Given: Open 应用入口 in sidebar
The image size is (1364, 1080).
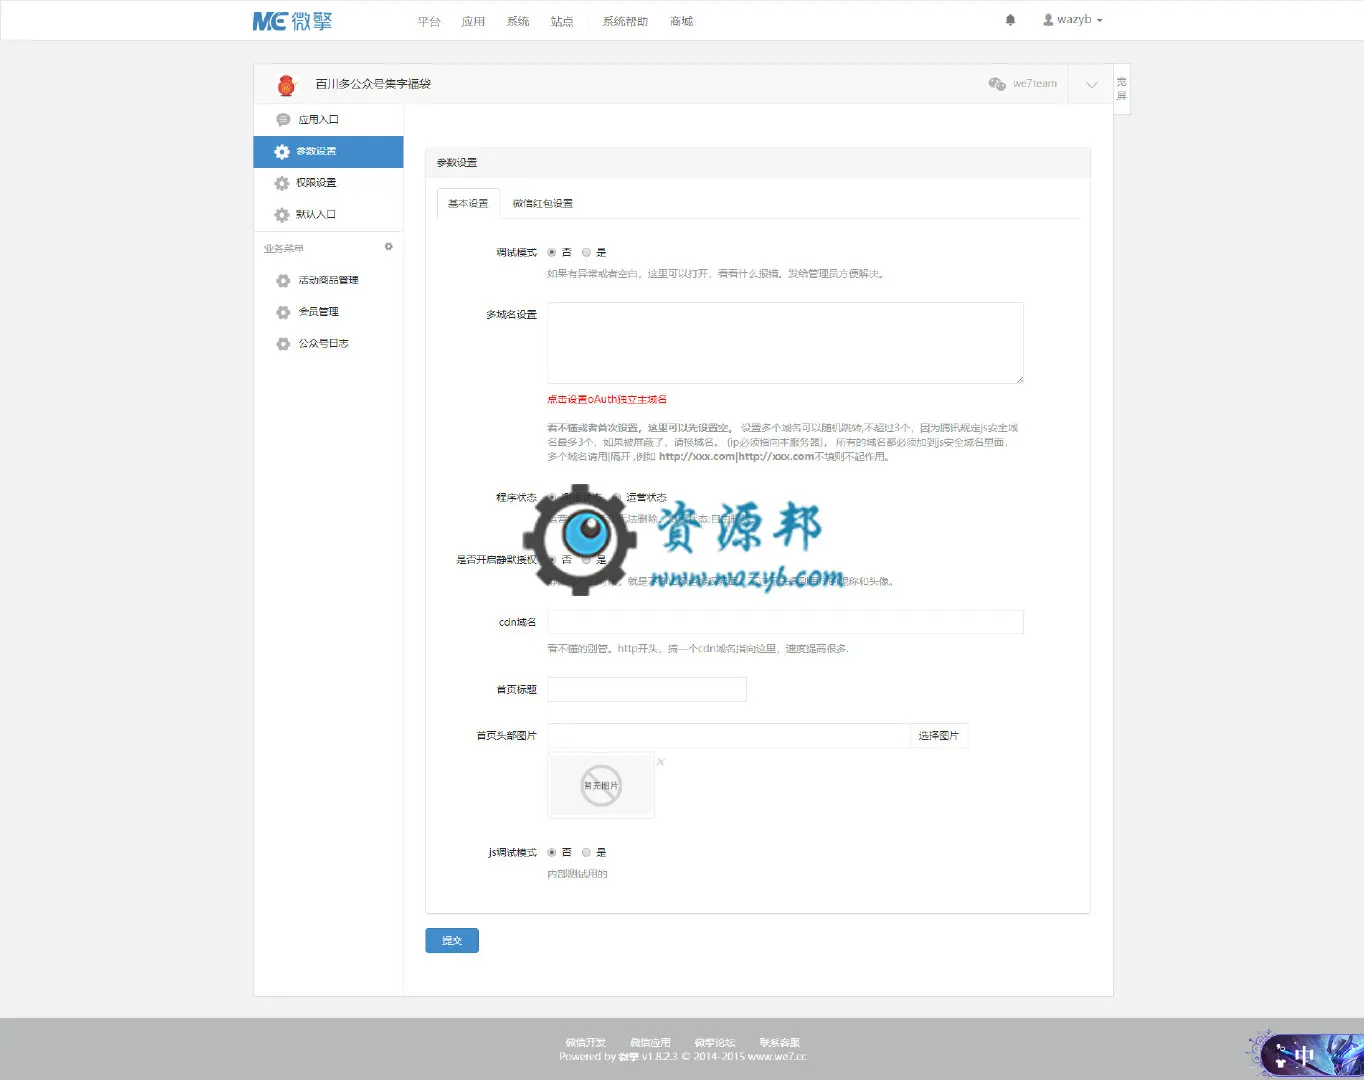Looking at the screenshot, I should point(329,120).
